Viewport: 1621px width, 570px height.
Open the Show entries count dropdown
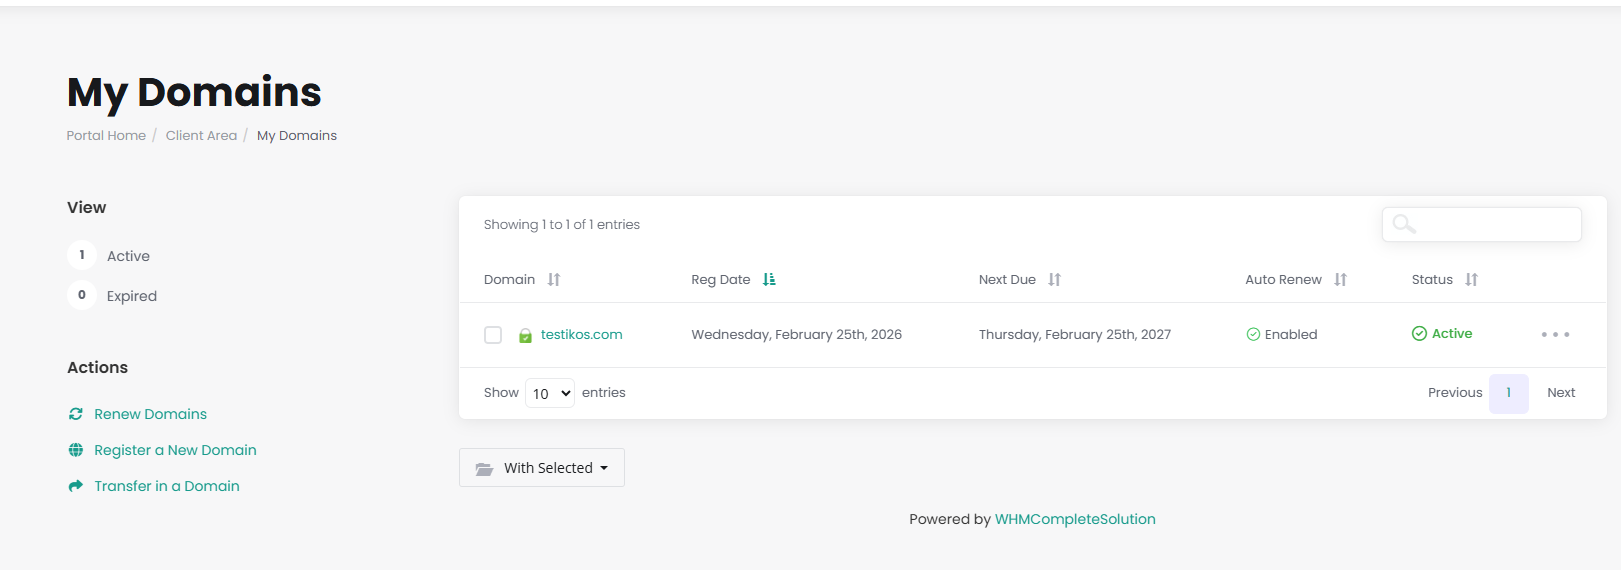point(551,393)
